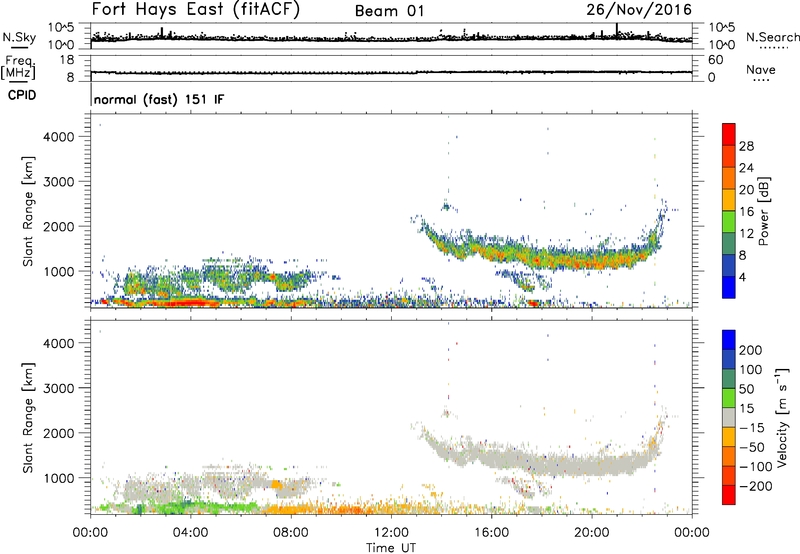Click the gray segment of velocity color bar
This screenshot has height=554, width=800.
pyautogui.click(x=729, y=418)
